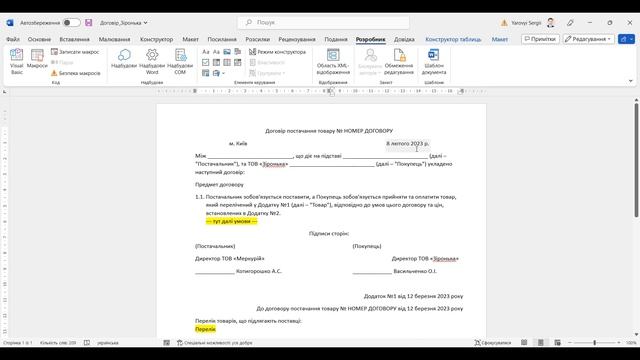Open Обмеження редагування restrict editing
The image size is (640, 360).
[x=399, y=61]
